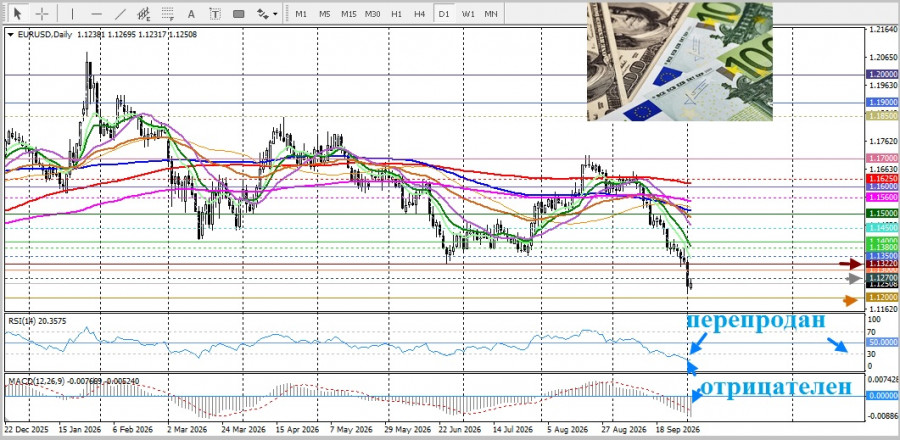The height and width of the screenshot is (440, 900).
Task: Select the 1.18500 price level label
Action: click(x=882, y=116)
